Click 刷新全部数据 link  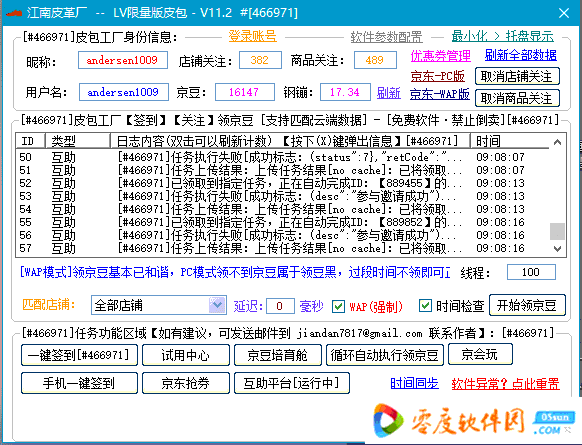[521, 55]
